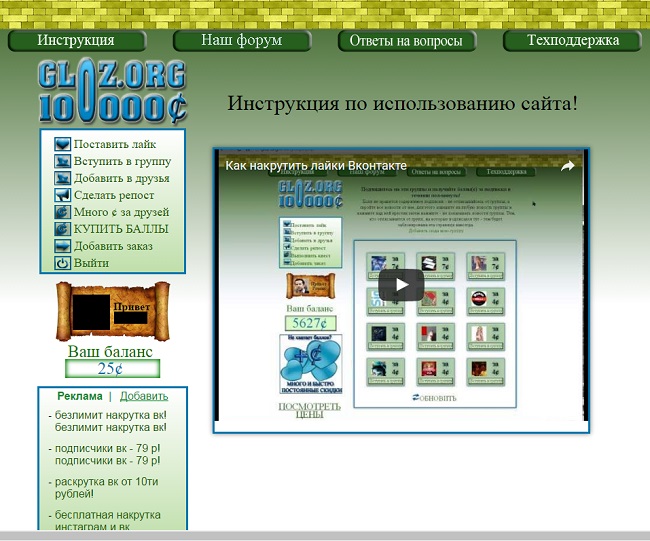Open Техподдержка support page
Screen dimensions: 650x541
(572, 41)
